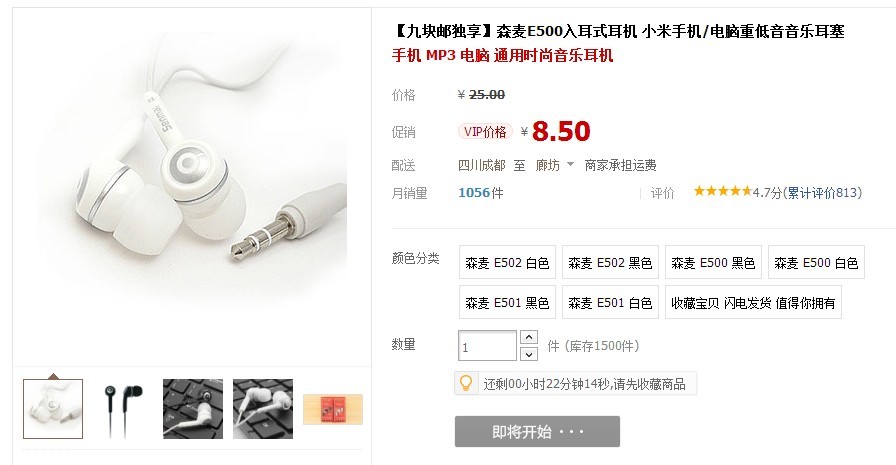
Task: Click the light bulb tip icon
Action: click(x=466, y=383)
